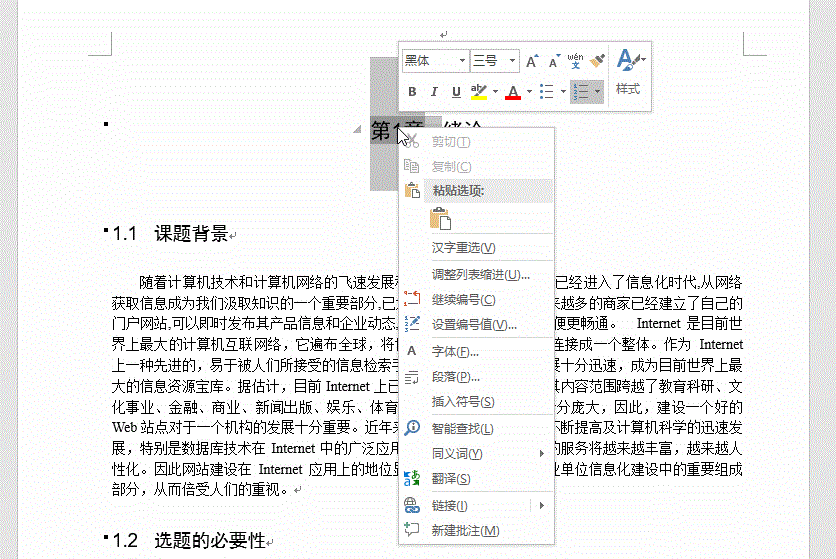Choose 继续编号(C) menu entry
Viewport: 836px width, 559px height.
(x=477, y=300)
